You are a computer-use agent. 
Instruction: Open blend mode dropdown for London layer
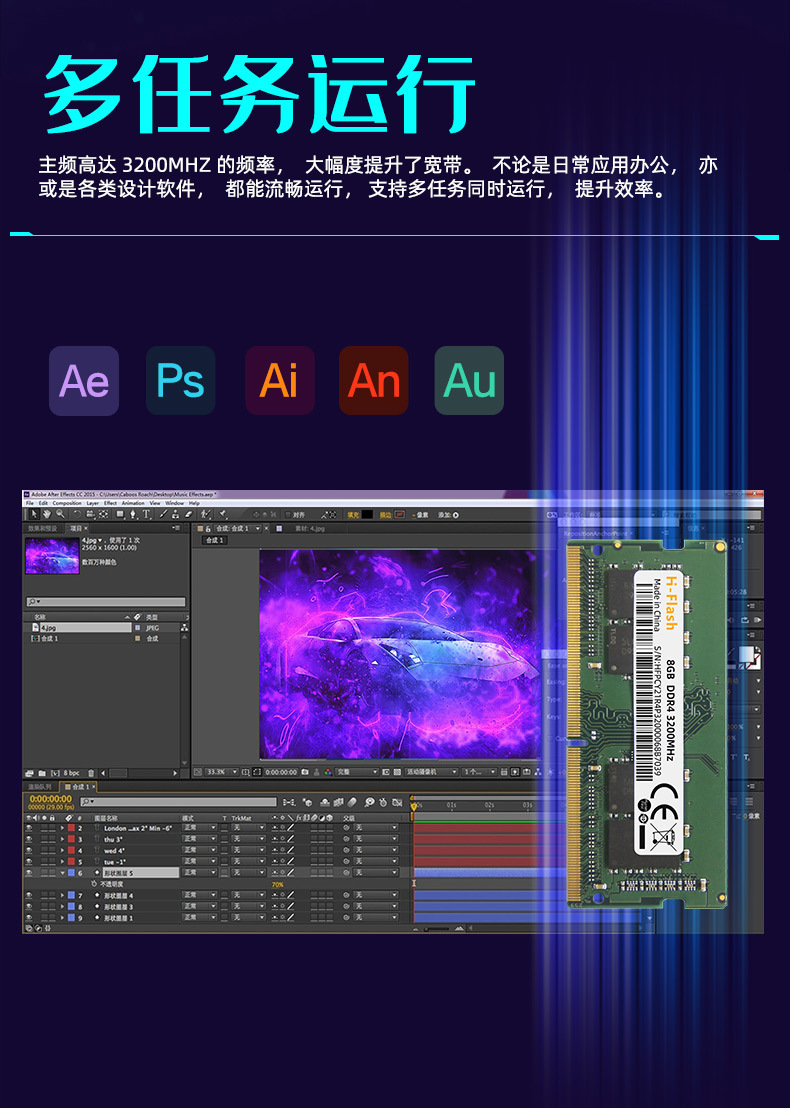199,827
